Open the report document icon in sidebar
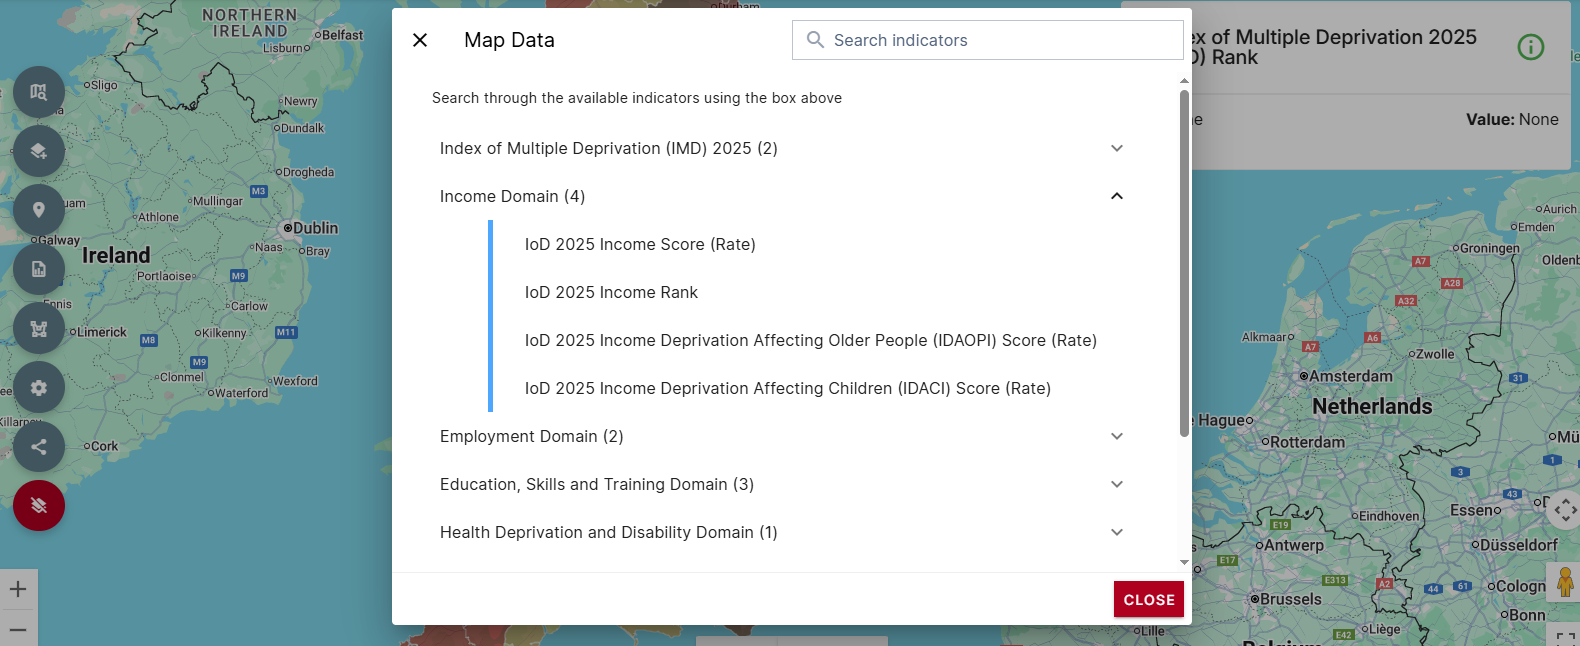1580x646 pixels. pos(39,269)
